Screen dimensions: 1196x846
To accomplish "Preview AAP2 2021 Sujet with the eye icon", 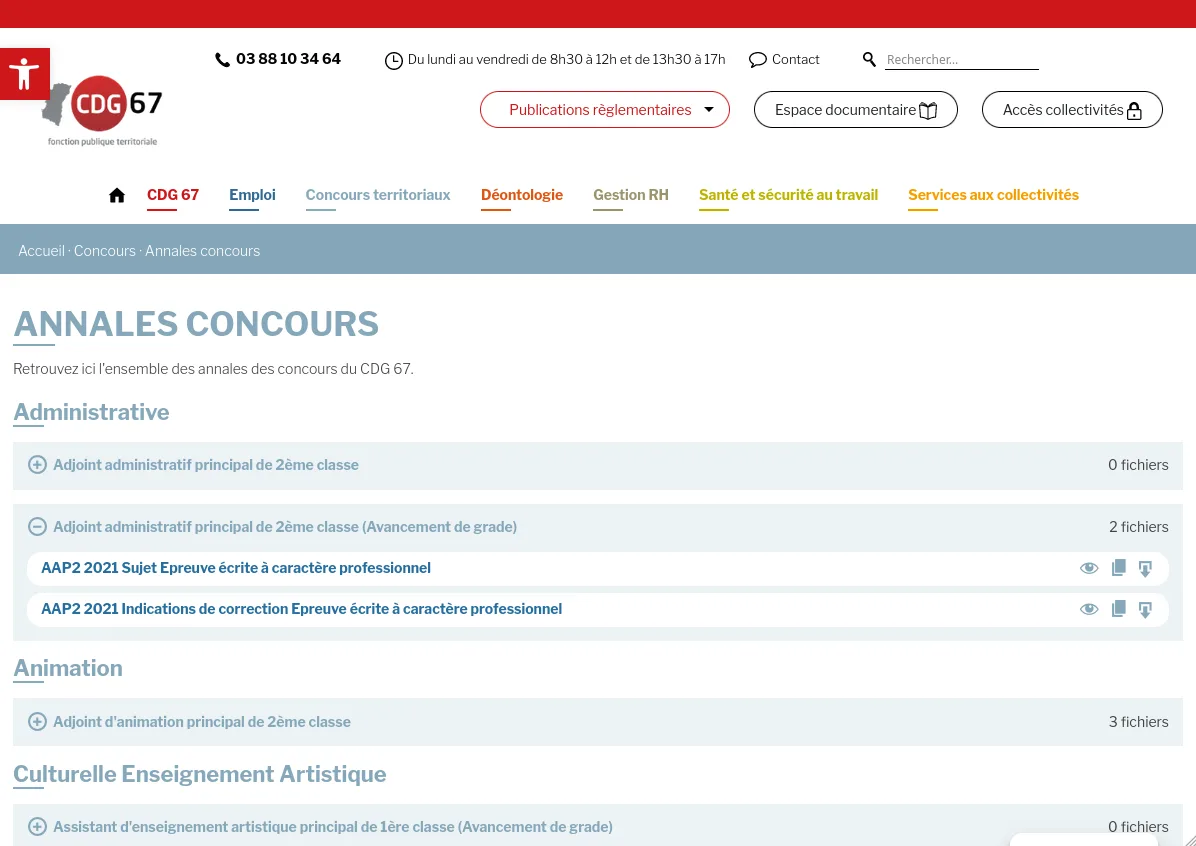I will coord(1089,568).
